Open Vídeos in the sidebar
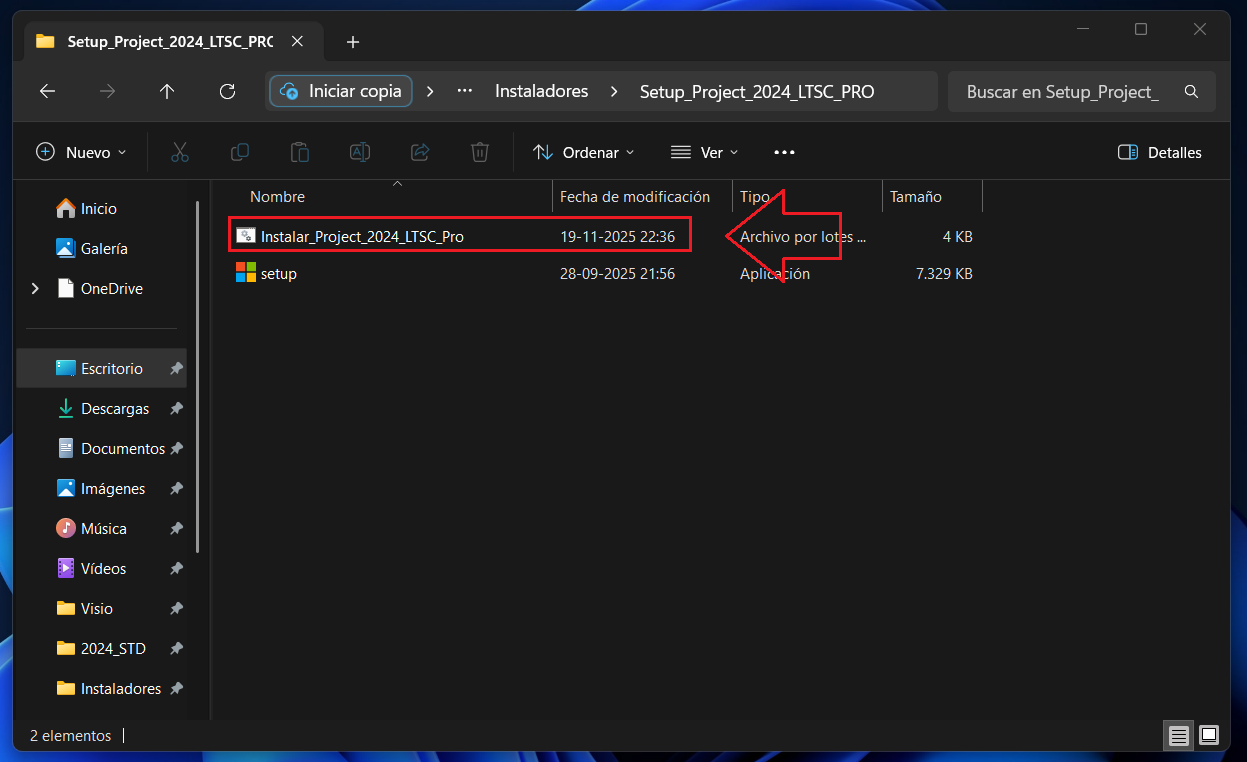 coord(102,569)
